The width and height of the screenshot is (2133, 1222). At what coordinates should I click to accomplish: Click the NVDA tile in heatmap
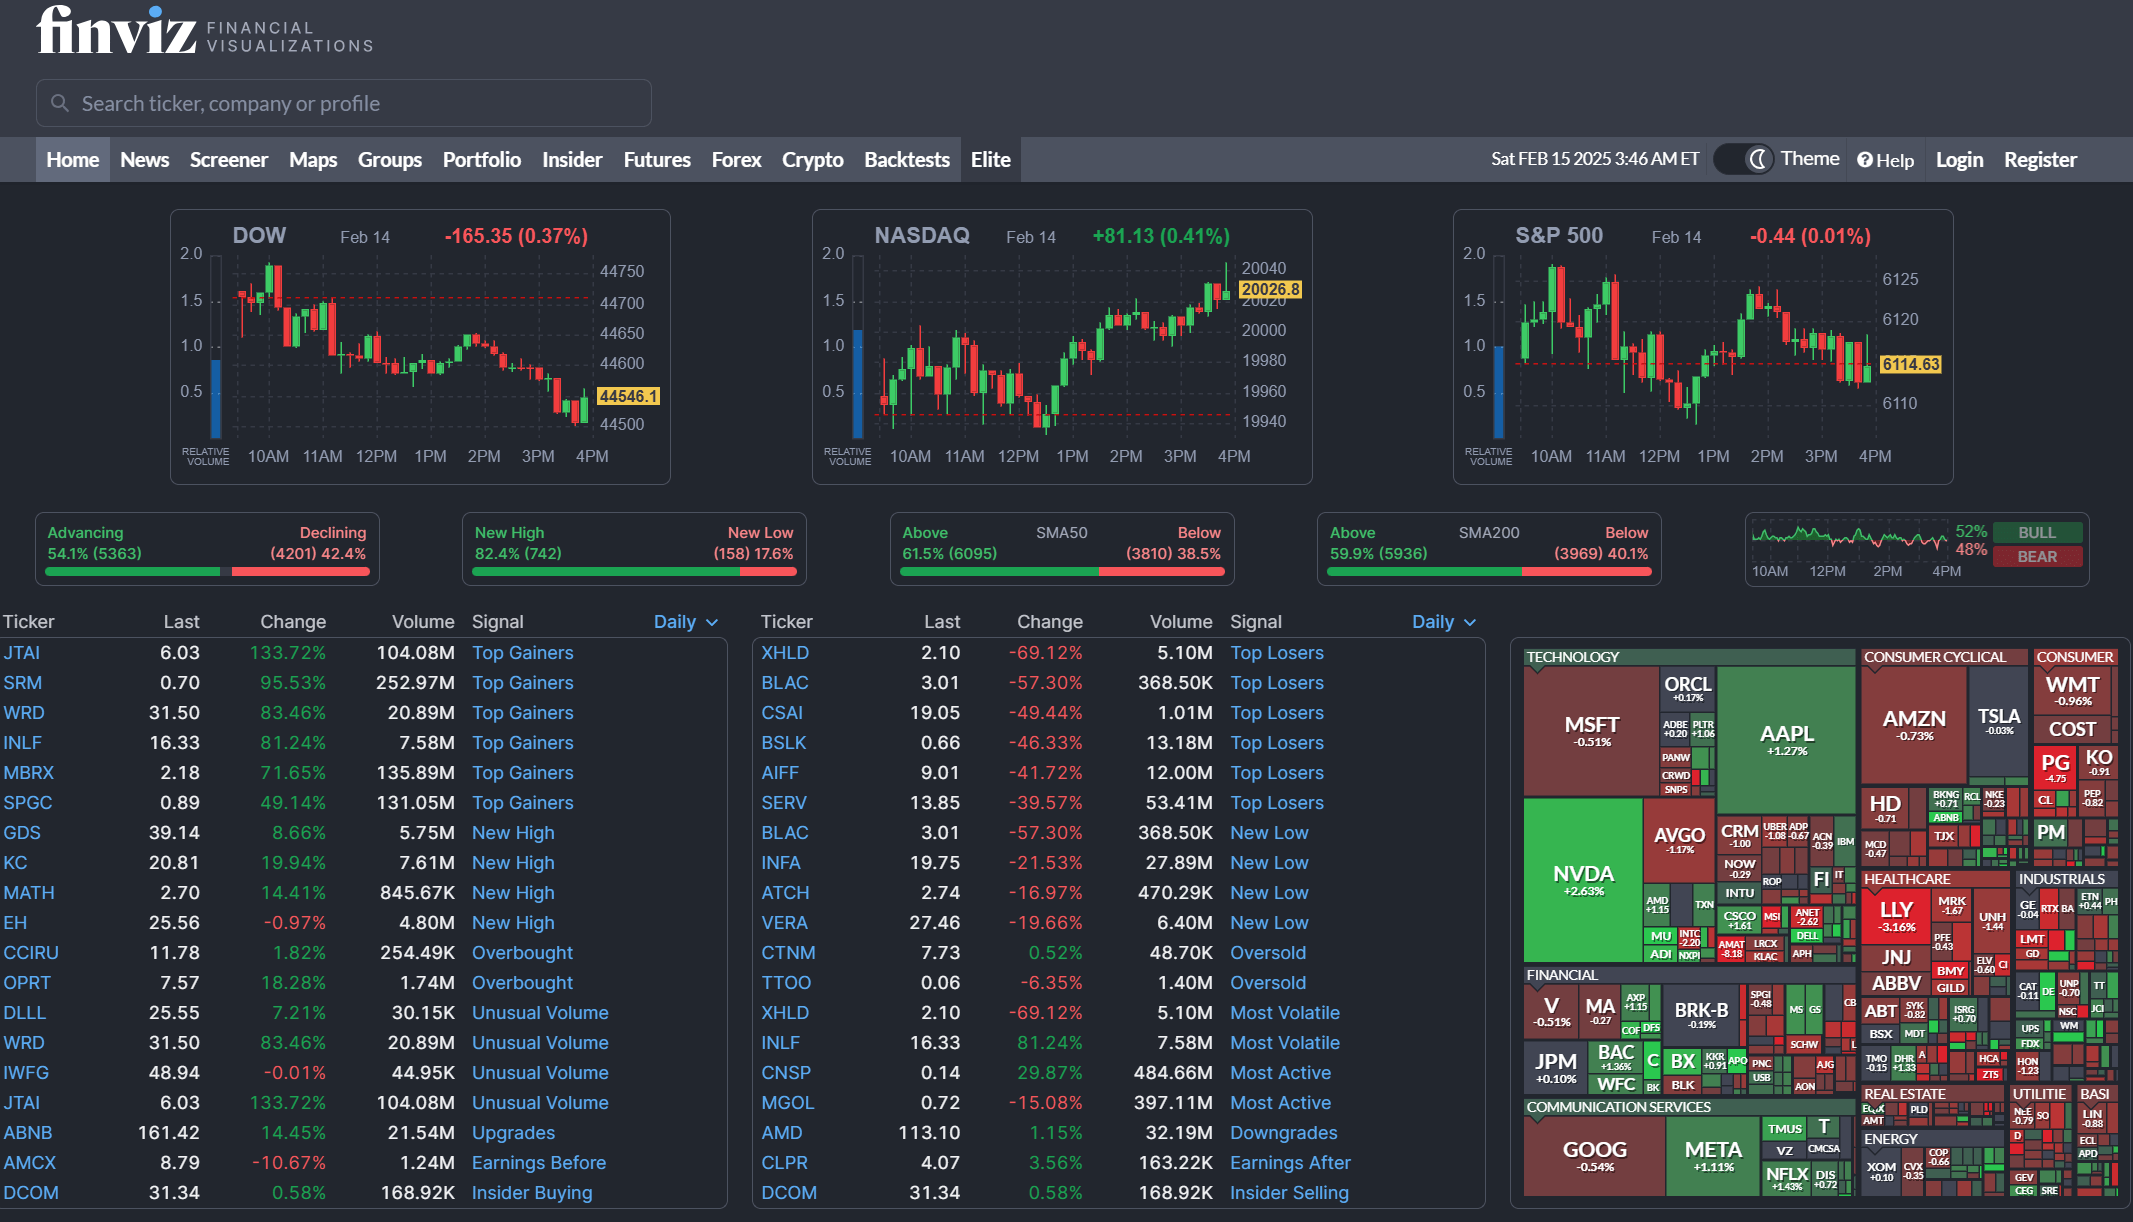(x=1583, y=880)
